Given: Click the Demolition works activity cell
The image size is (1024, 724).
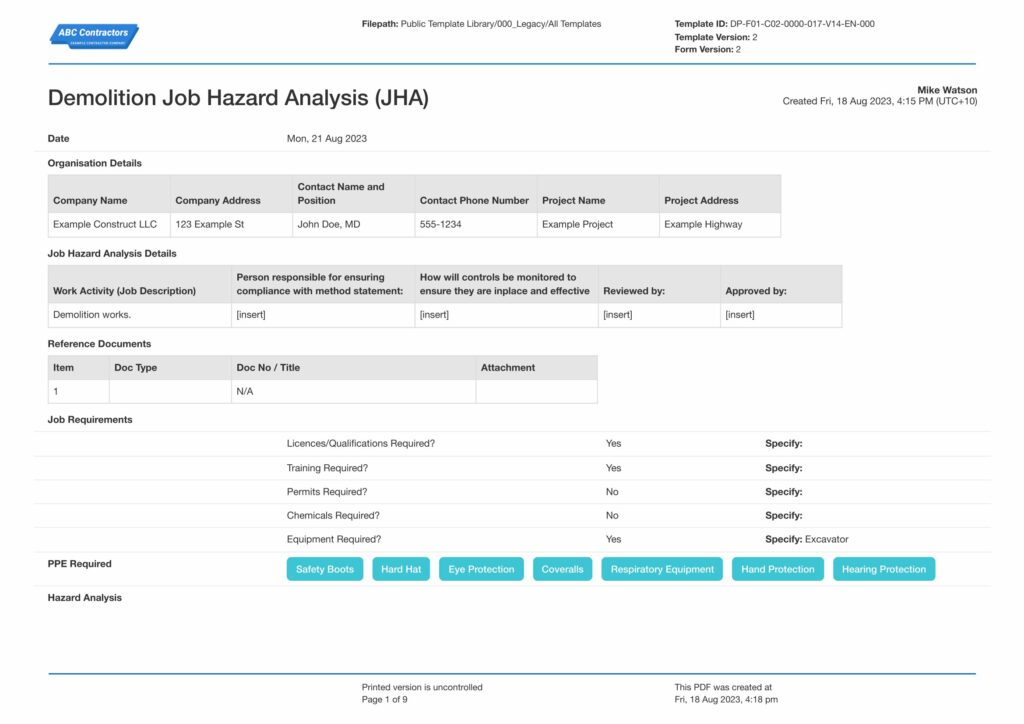Looking at the screenshot, I should coord(139,315).
